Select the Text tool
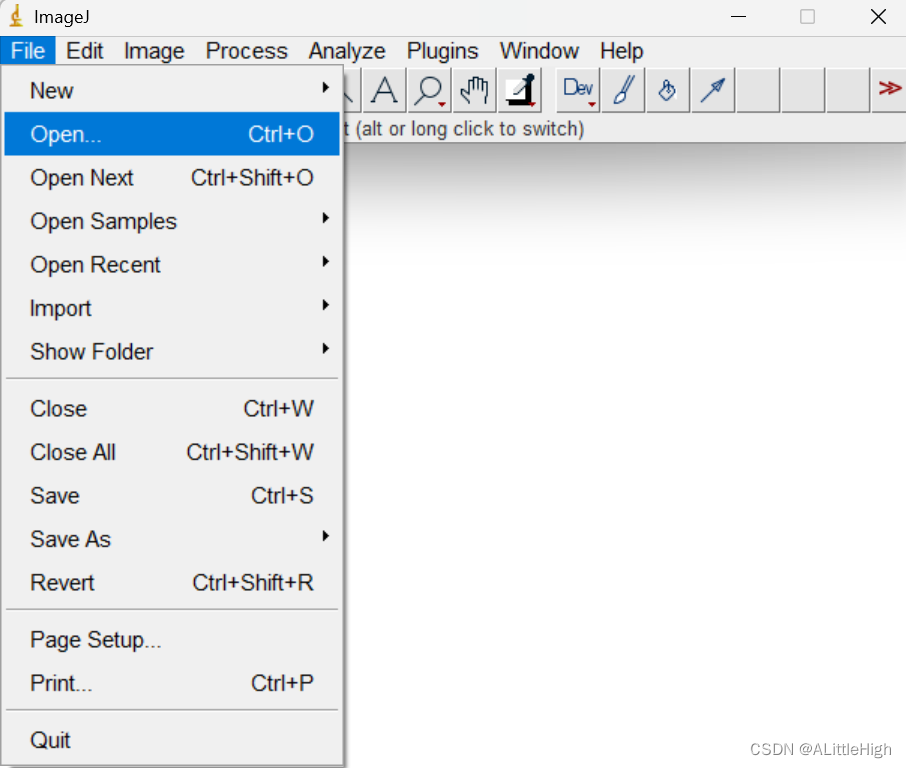906x768 pixels. point(384,90)
